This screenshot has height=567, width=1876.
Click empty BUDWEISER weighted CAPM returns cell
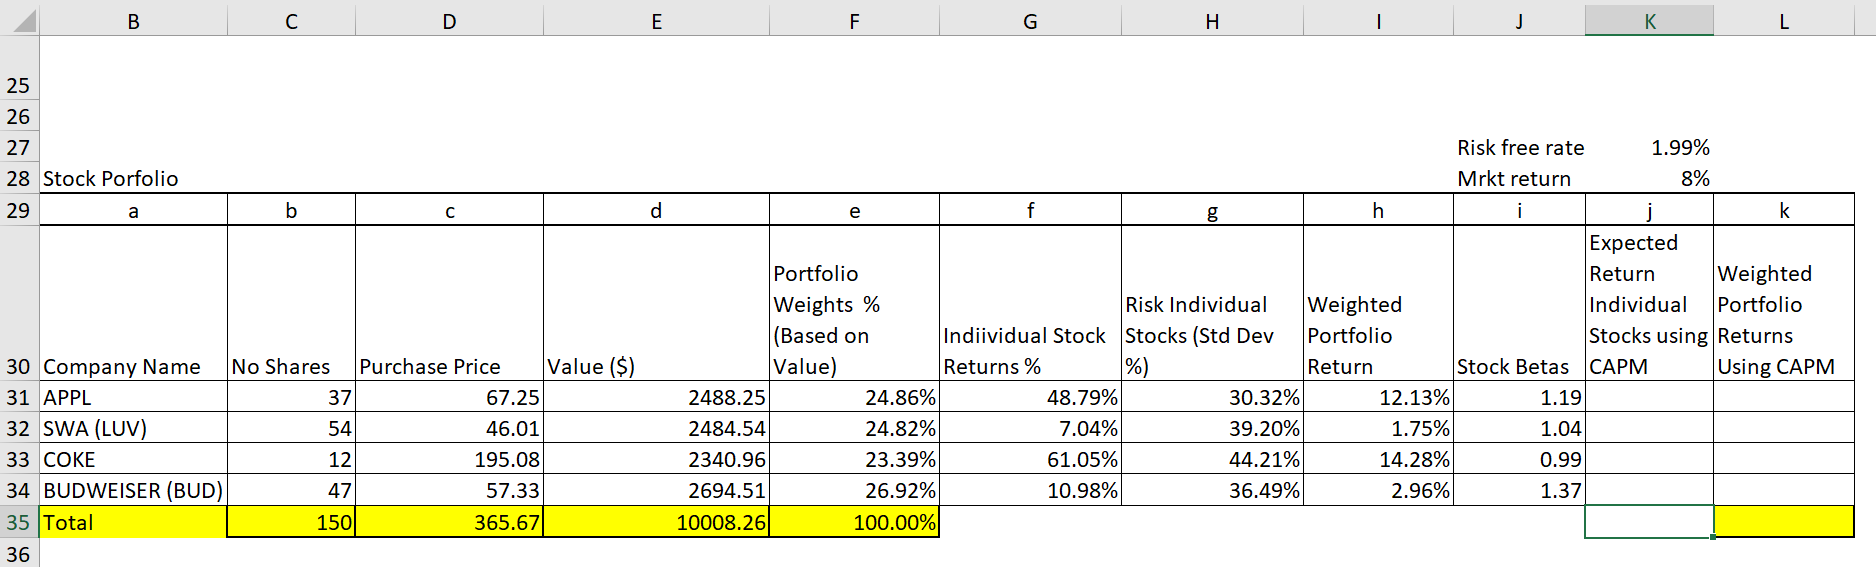[1784, 490]
